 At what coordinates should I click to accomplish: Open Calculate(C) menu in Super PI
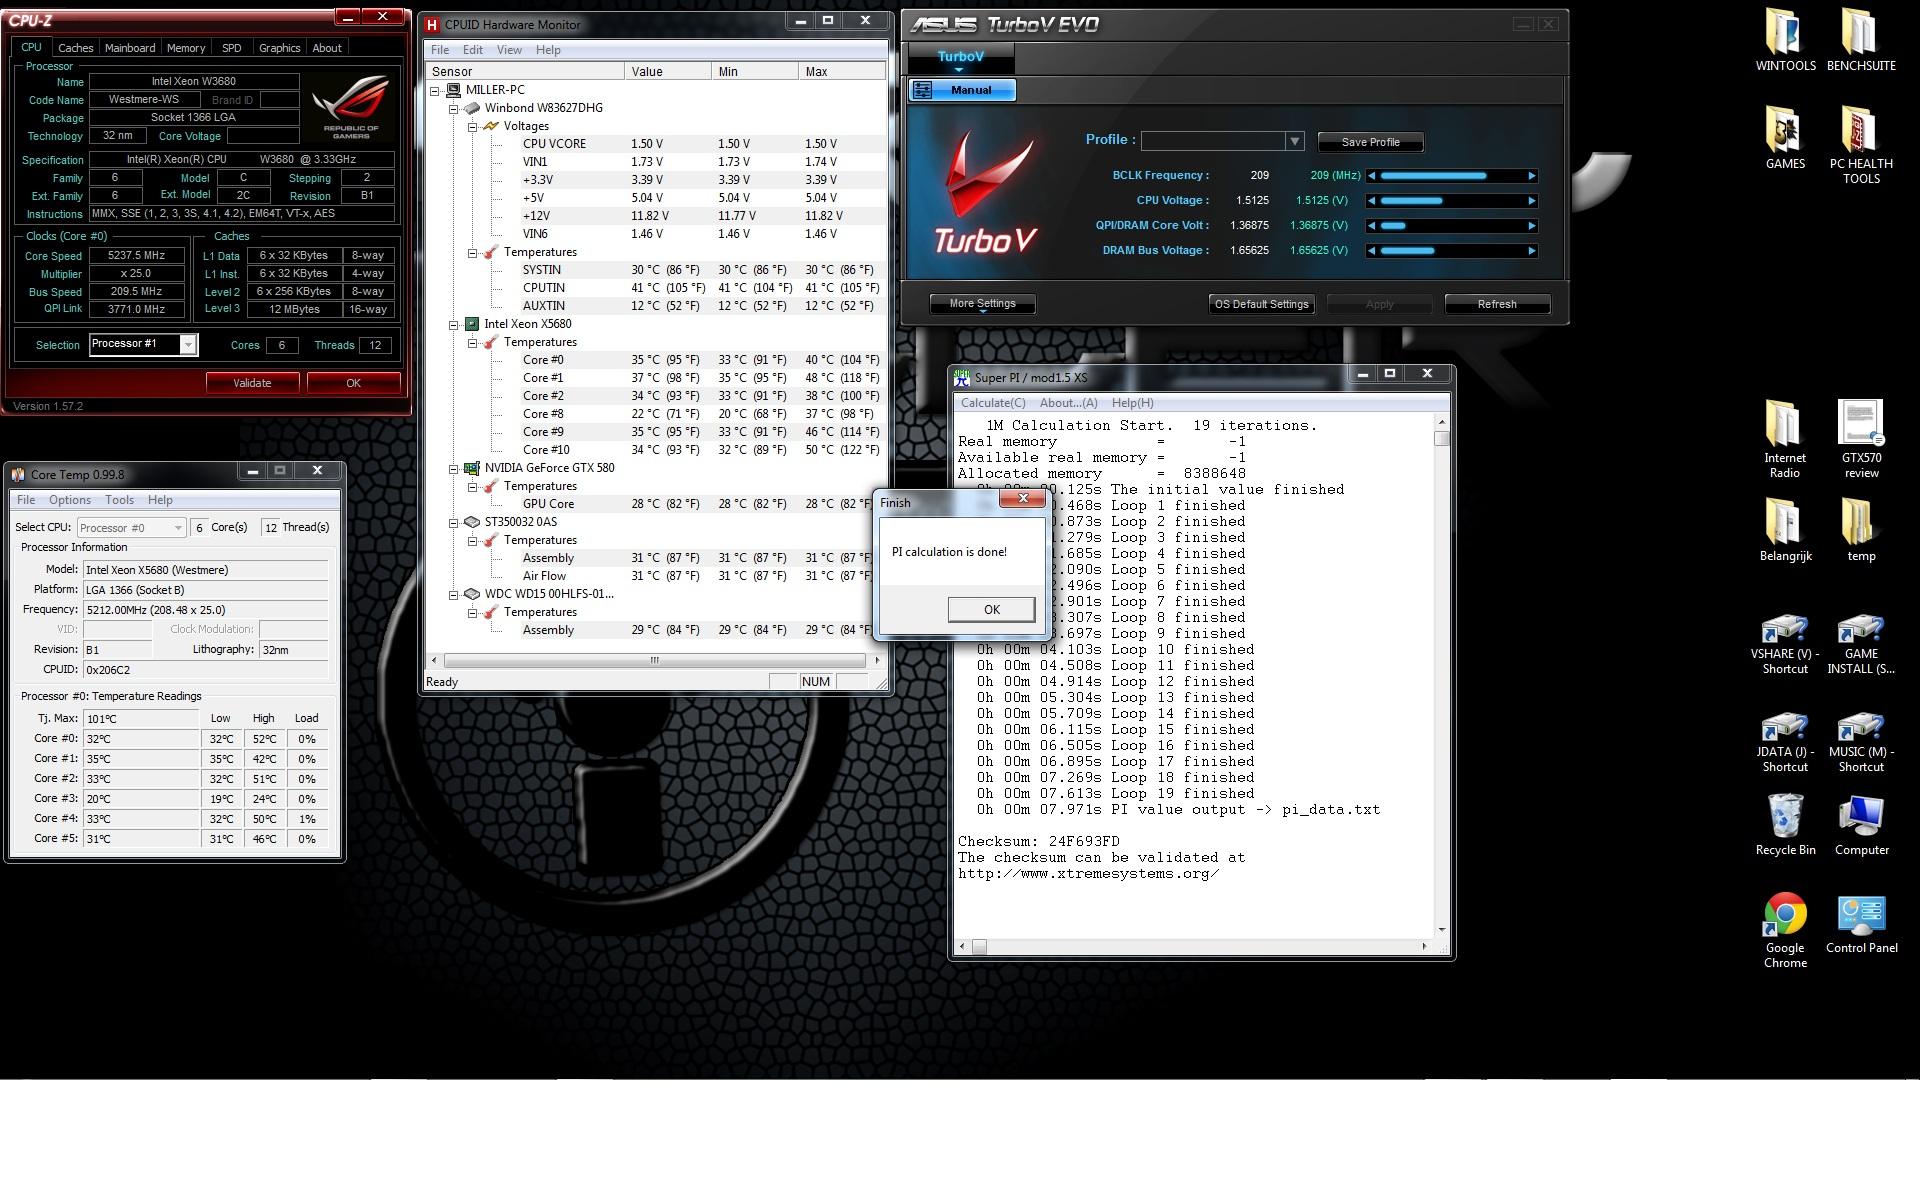(992, 403)
